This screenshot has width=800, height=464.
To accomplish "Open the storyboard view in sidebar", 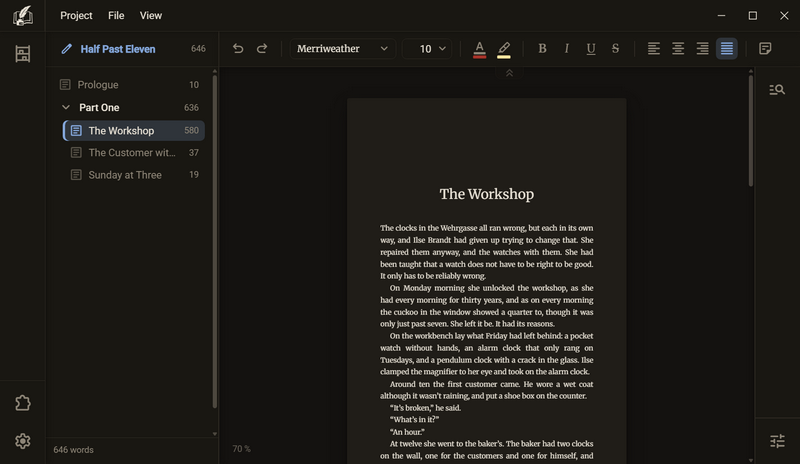I will 22,54.
